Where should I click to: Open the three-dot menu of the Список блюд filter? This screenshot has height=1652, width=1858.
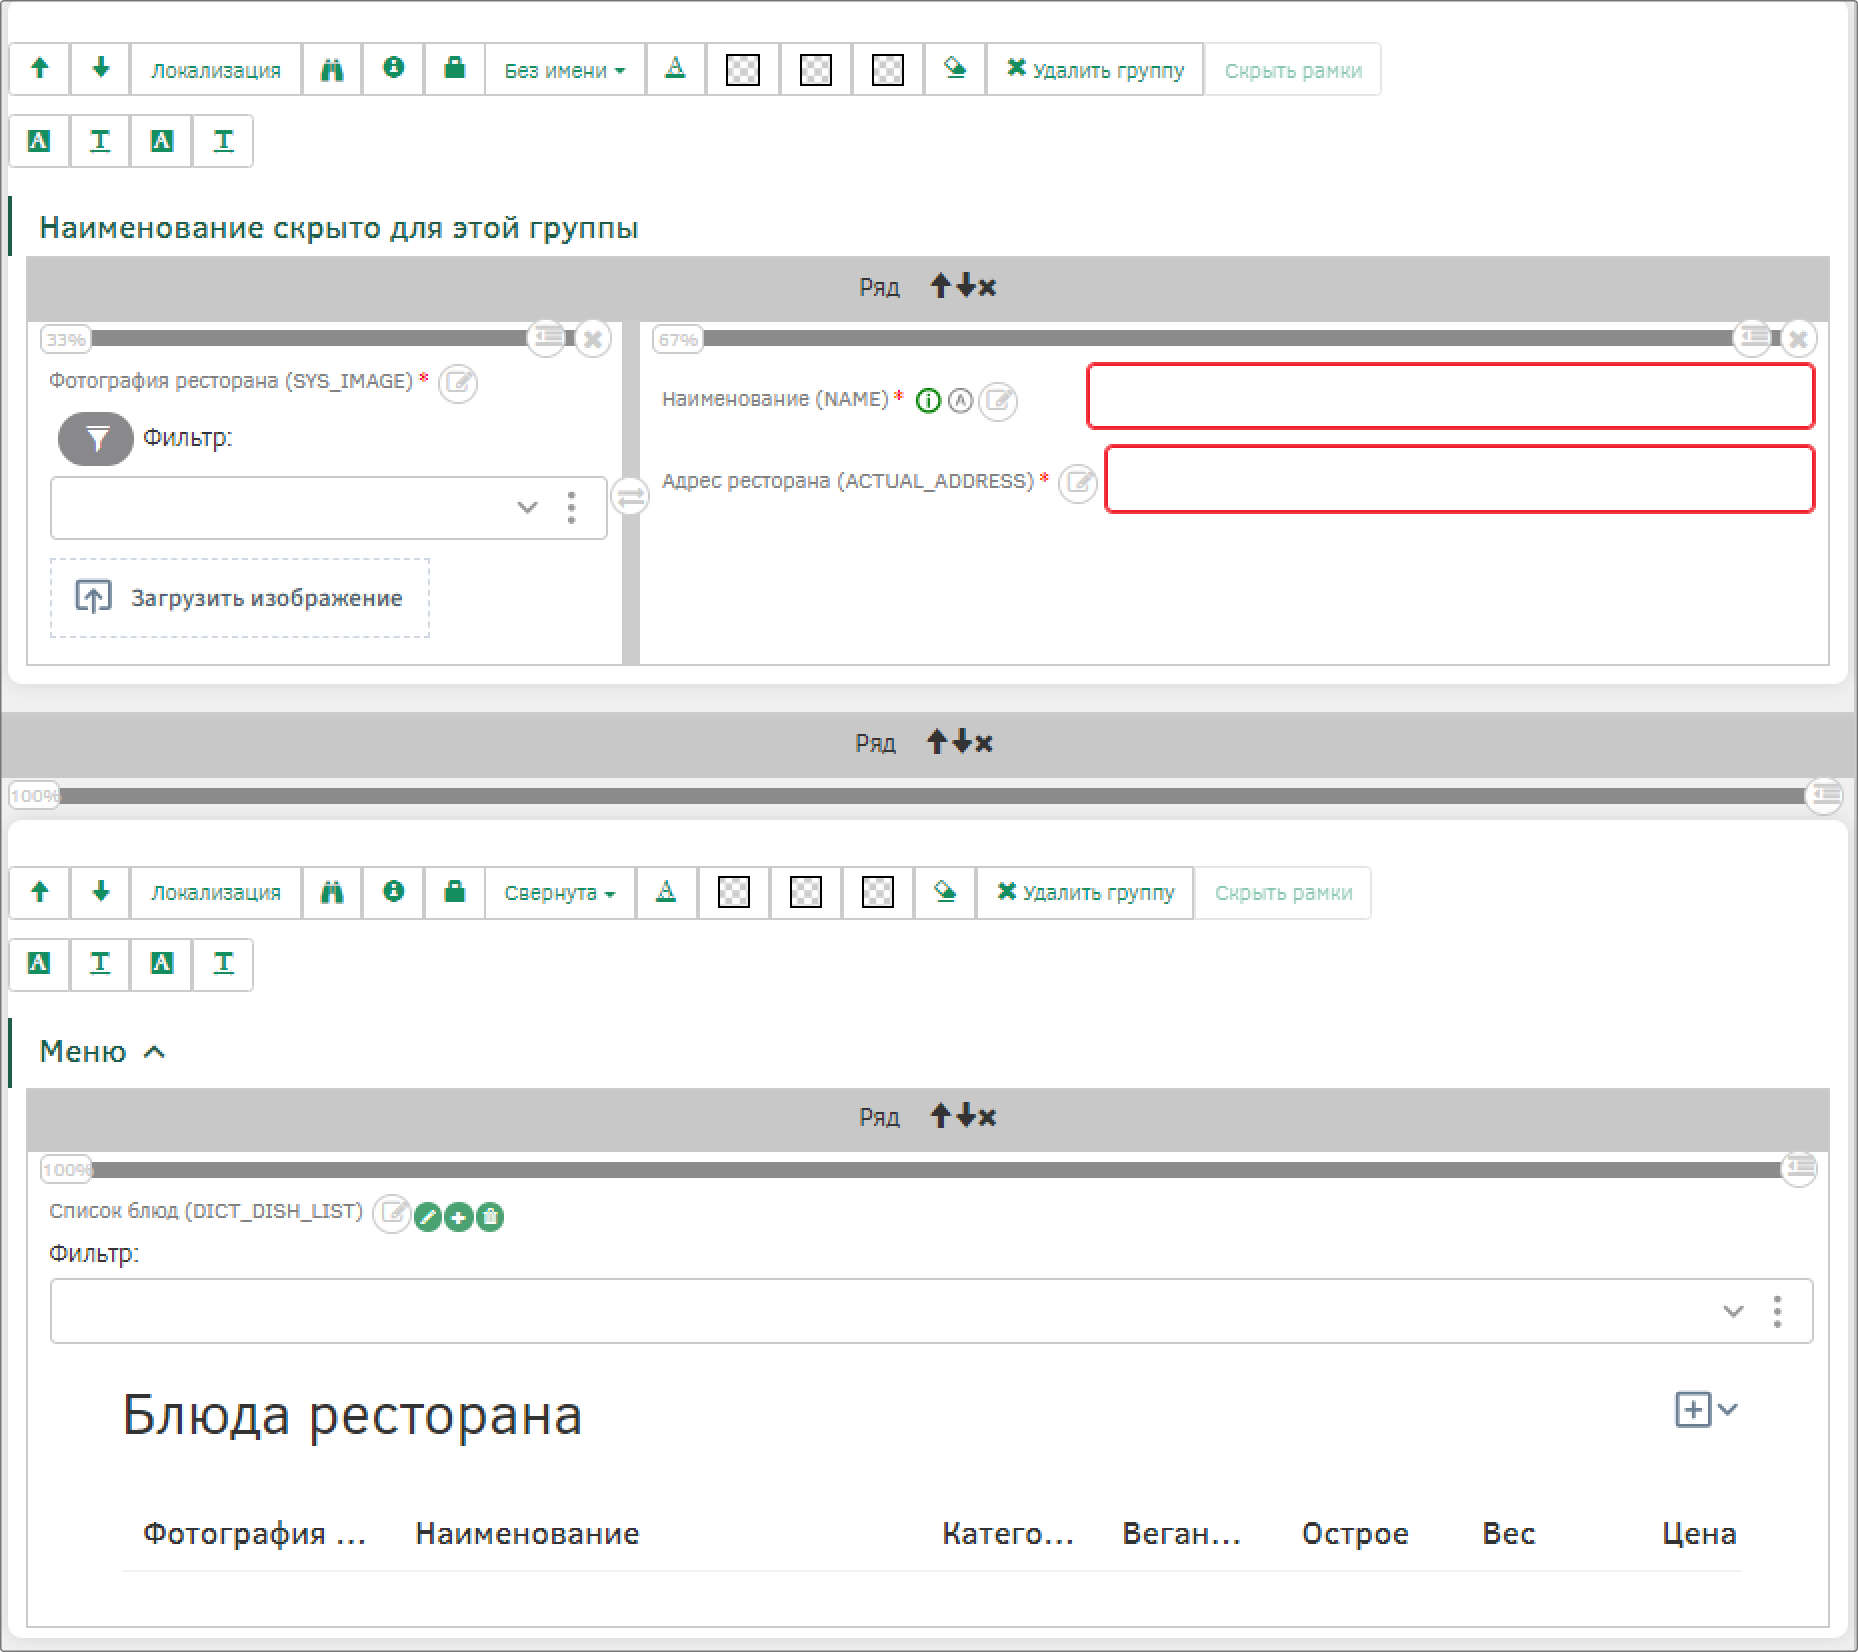1777,1311
